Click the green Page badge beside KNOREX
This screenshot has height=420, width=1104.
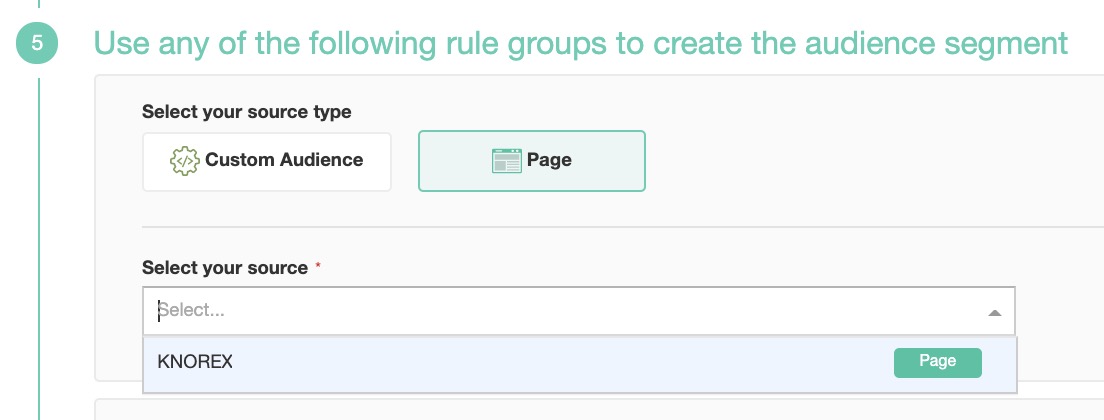coord(937,362)
